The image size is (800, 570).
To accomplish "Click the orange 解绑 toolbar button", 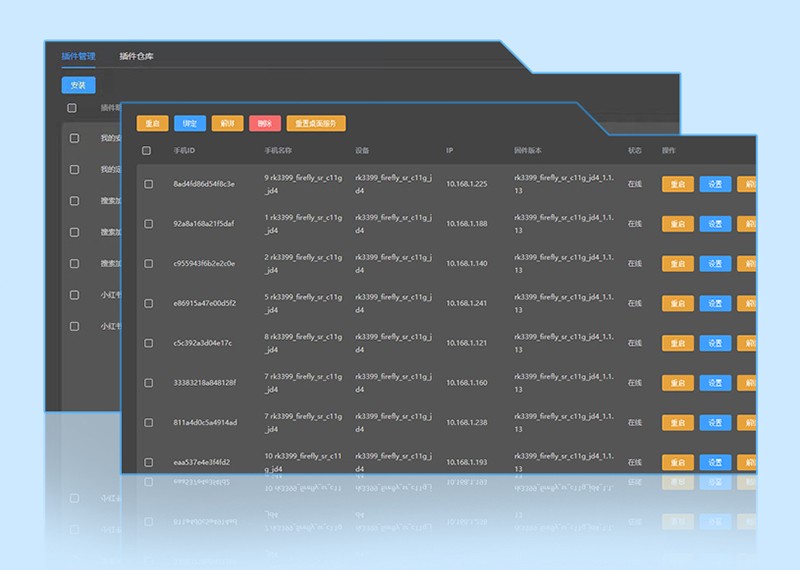I will click(228, 123).
